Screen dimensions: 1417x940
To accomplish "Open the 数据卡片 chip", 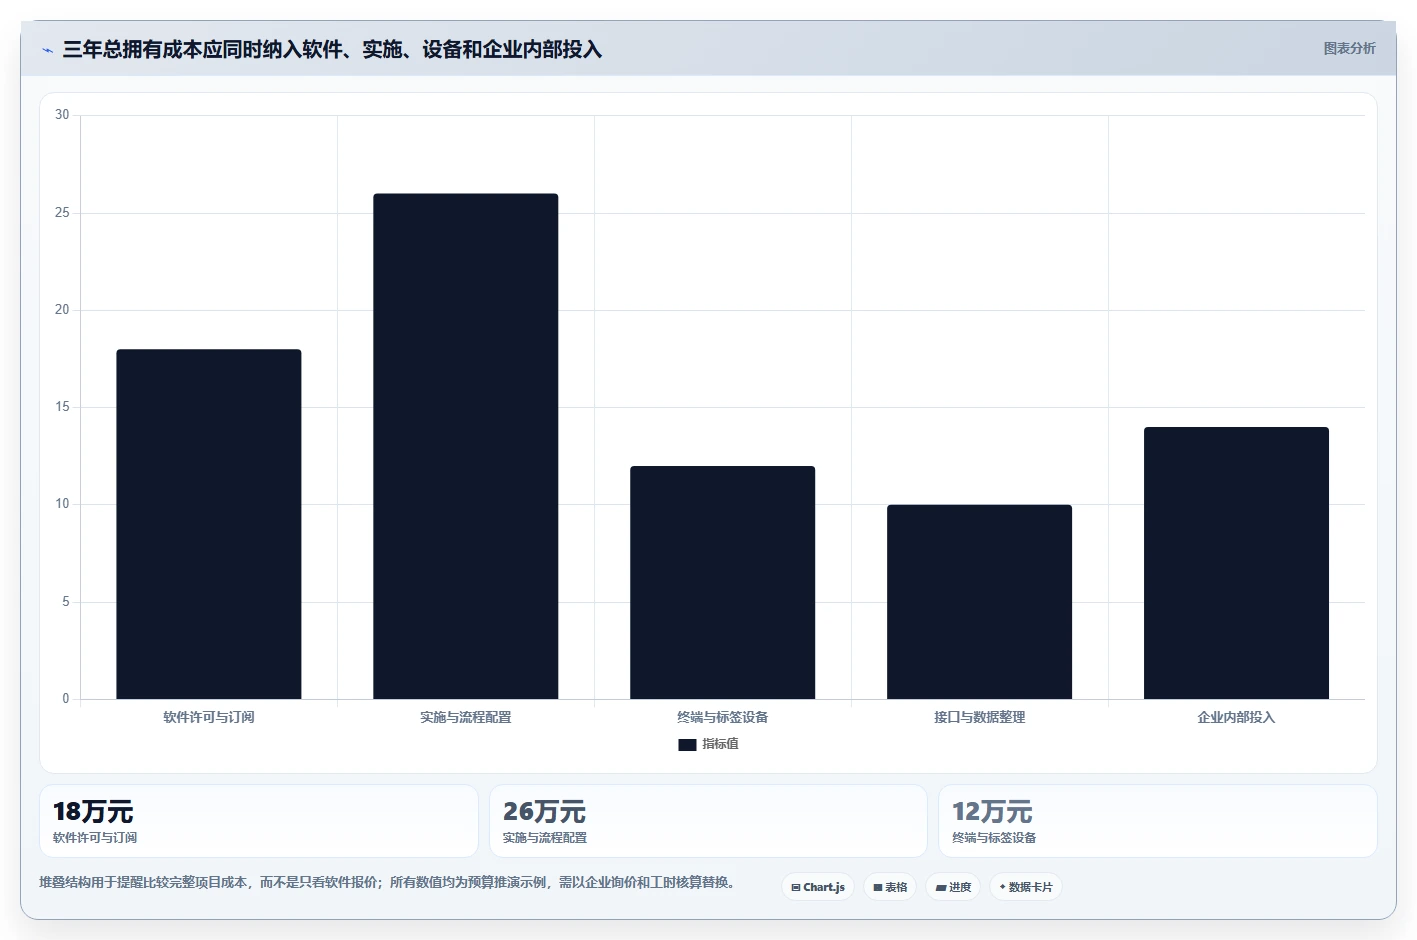I will tap(1026, 887).
